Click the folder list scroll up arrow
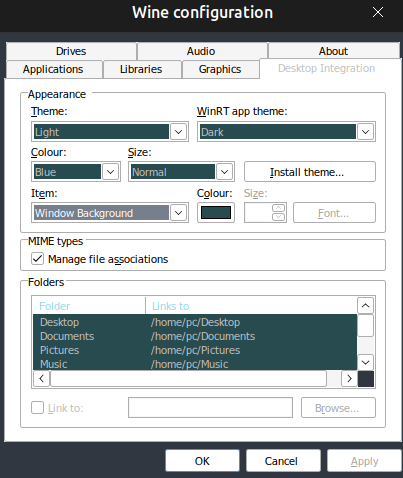This screenshot has width=403, height=478. pos(365,306)
